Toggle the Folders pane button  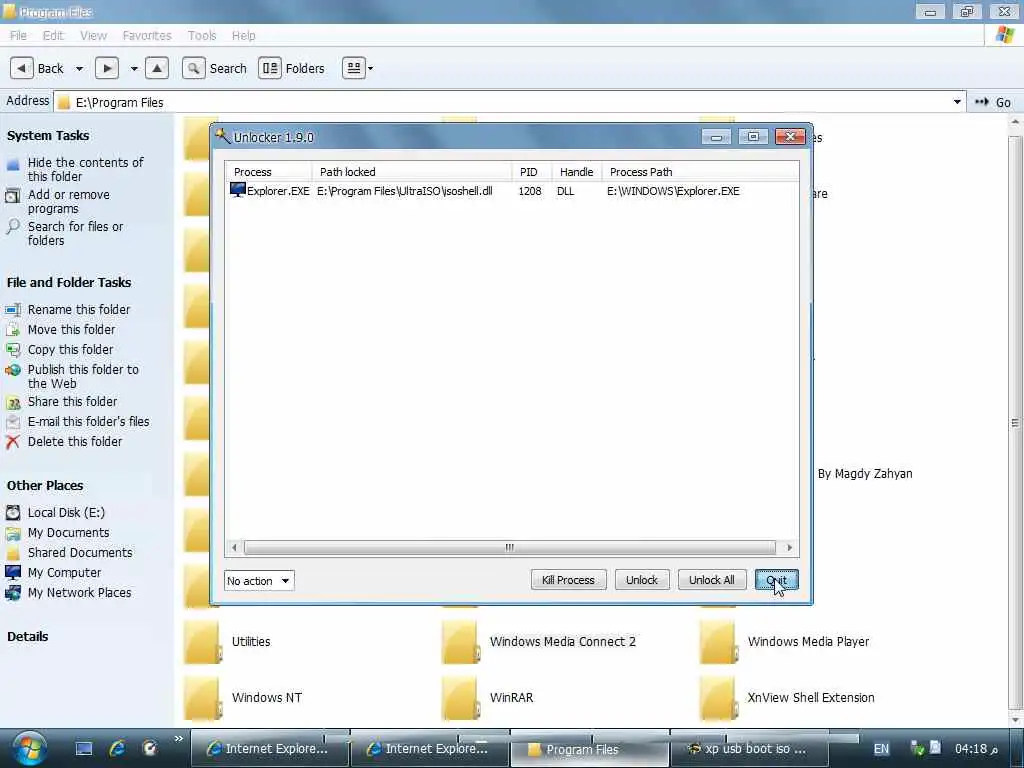pyautogui.click(x=291, y=68)
